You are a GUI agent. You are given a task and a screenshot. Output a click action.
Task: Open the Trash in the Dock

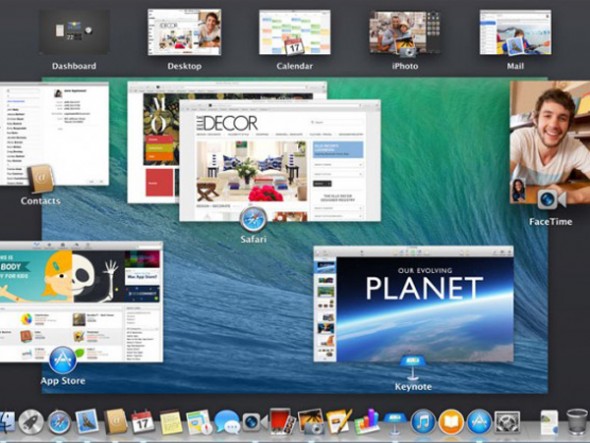[577, 422]
